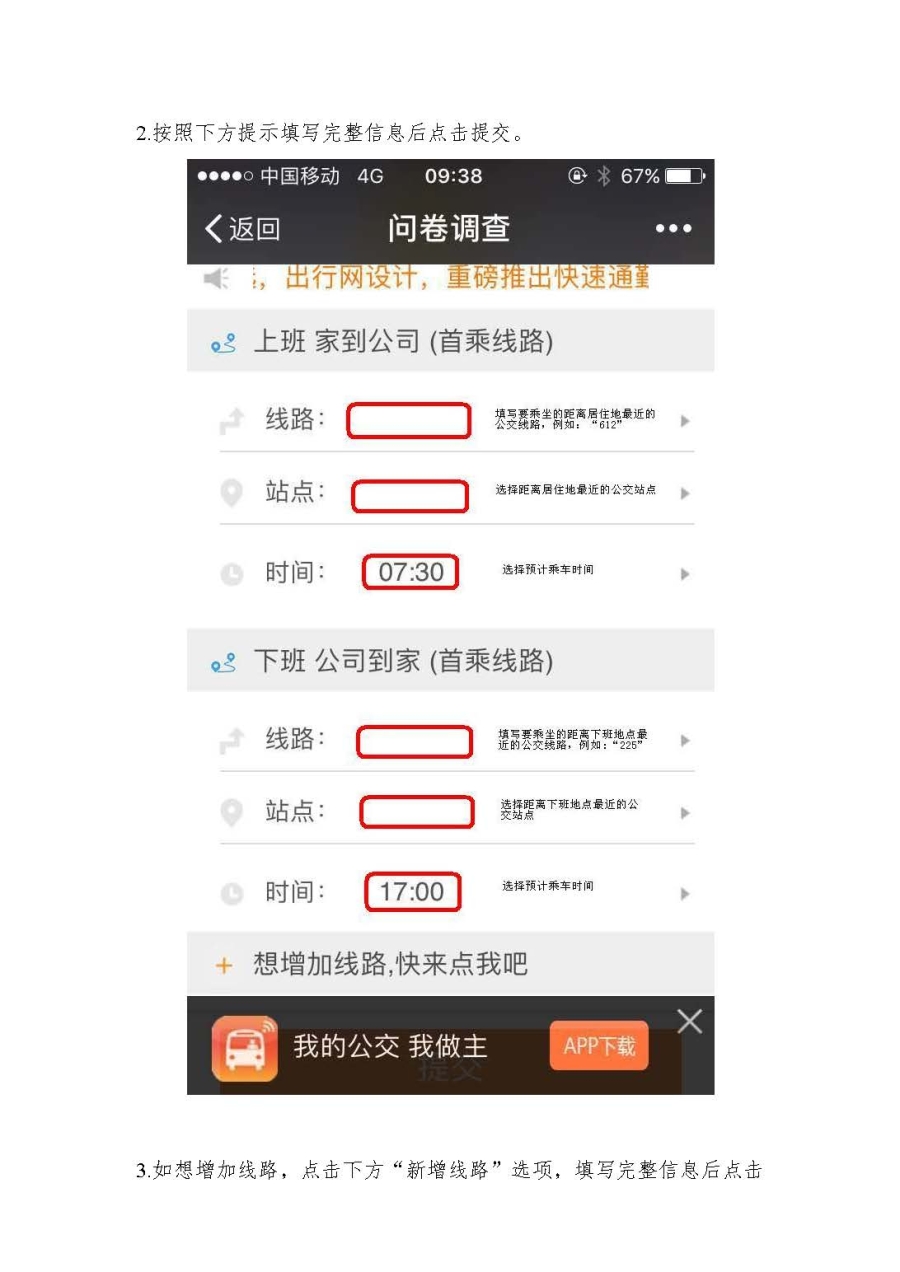
Task: Expand the 下班 线路 row arrow
Action: (685, 741)
